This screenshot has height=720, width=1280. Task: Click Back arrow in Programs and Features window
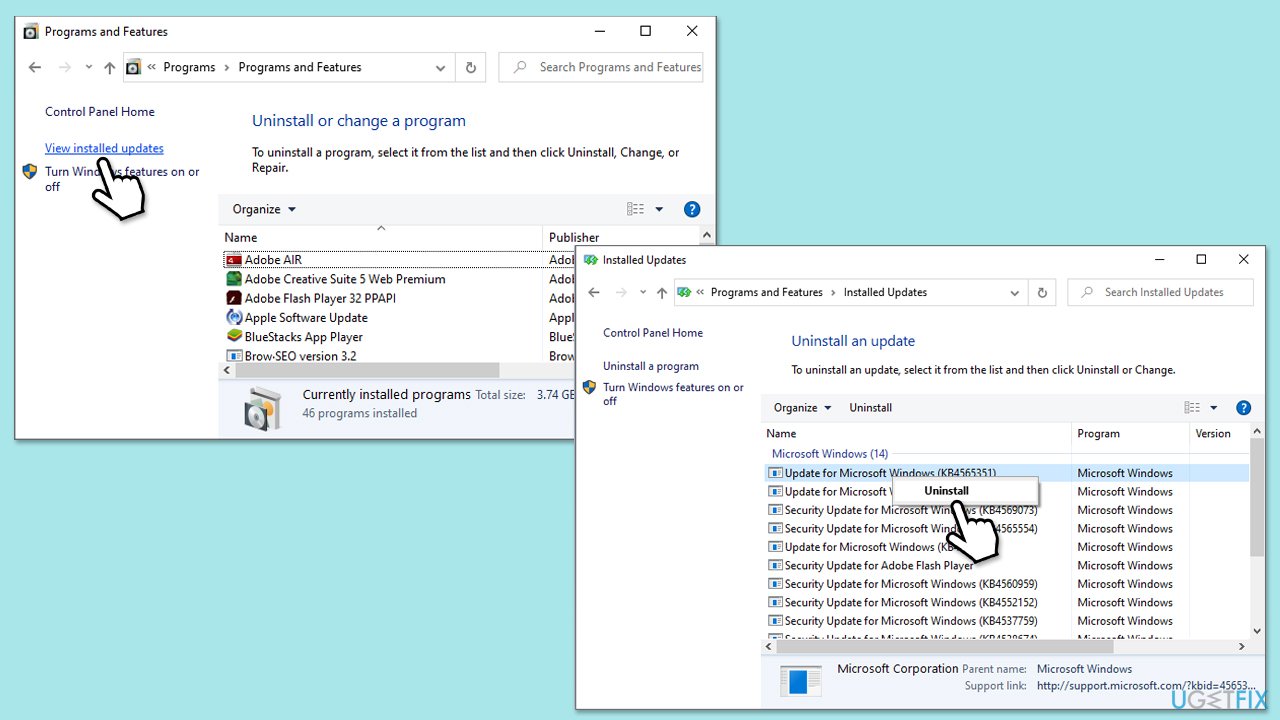click(35, 67)
